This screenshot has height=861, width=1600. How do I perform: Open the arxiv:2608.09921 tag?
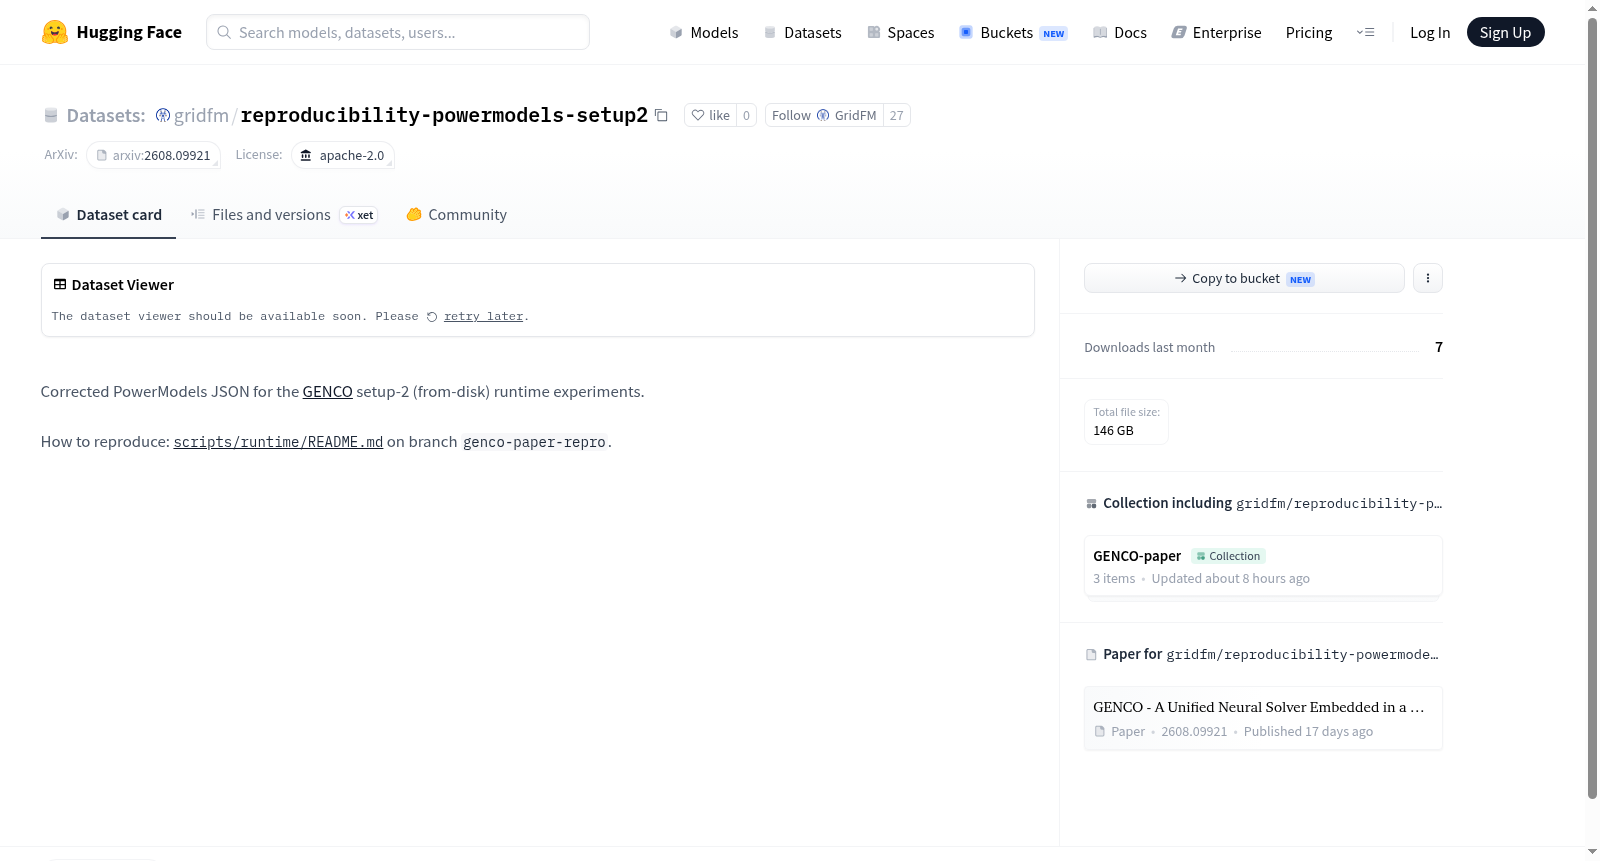click(153, 155)
